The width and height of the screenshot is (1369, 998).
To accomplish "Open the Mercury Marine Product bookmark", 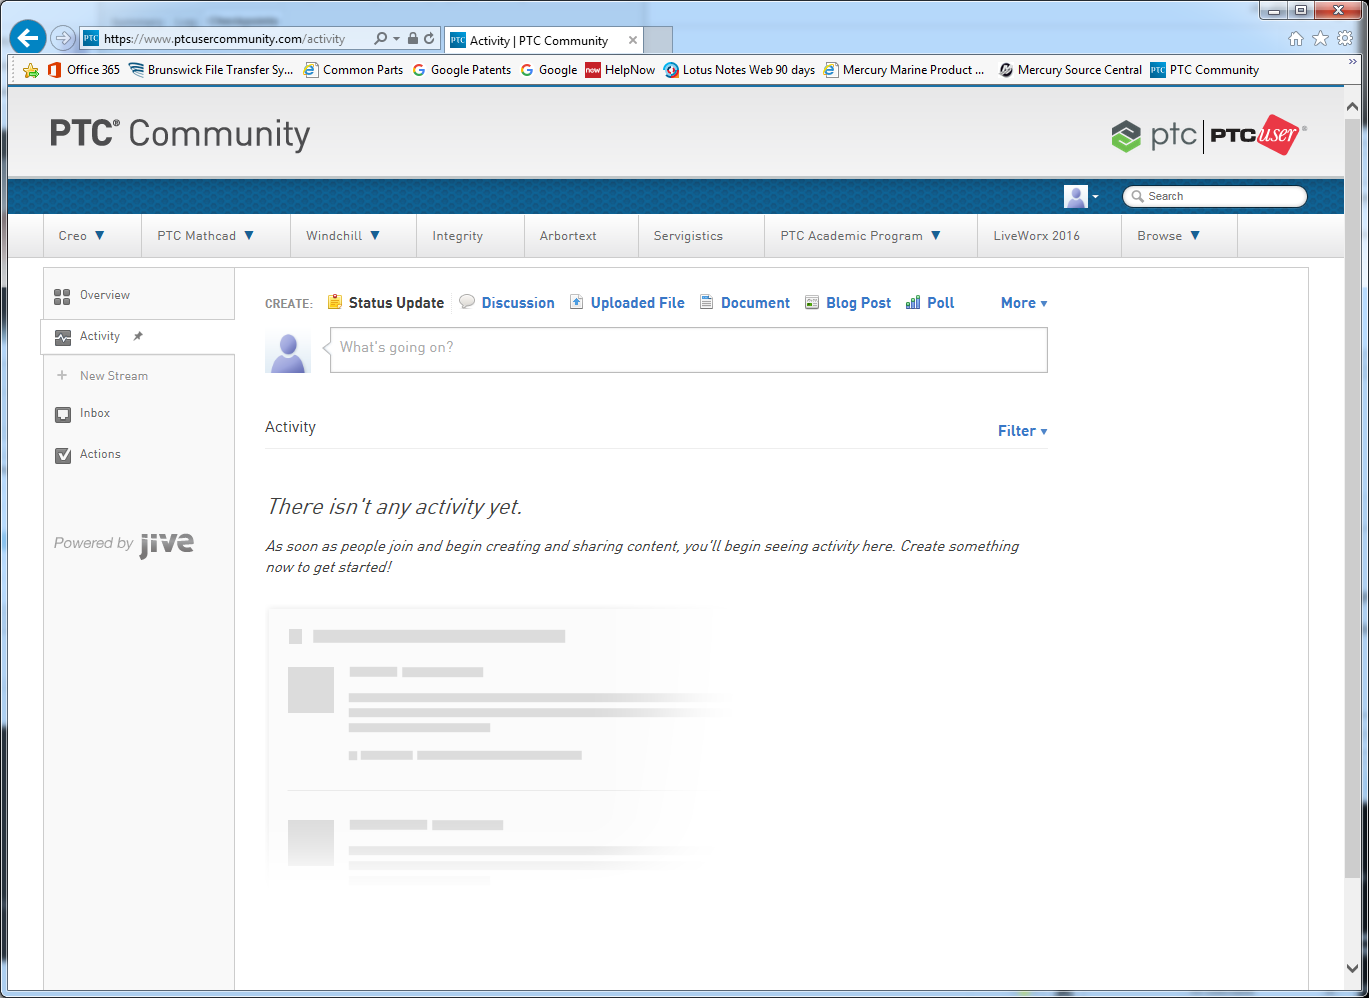I will (904, 70).
